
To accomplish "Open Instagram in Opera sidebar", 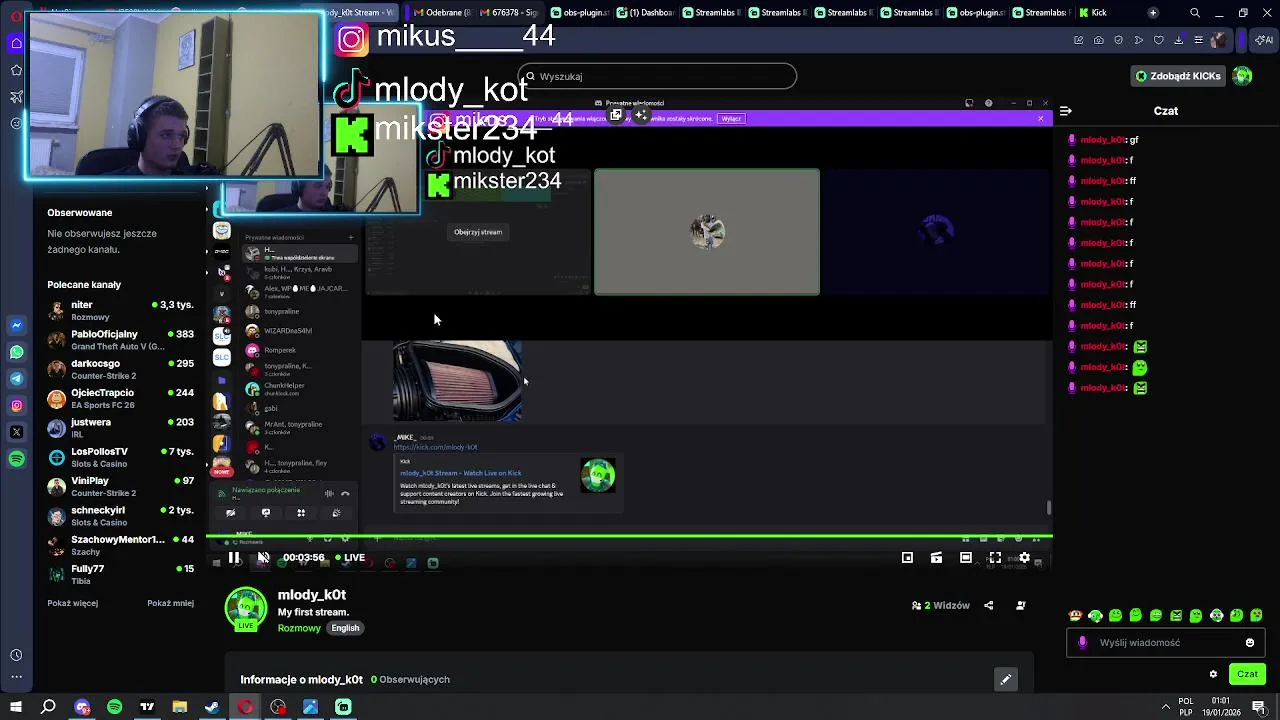I will pyautogui.click(x=16, y=406).
